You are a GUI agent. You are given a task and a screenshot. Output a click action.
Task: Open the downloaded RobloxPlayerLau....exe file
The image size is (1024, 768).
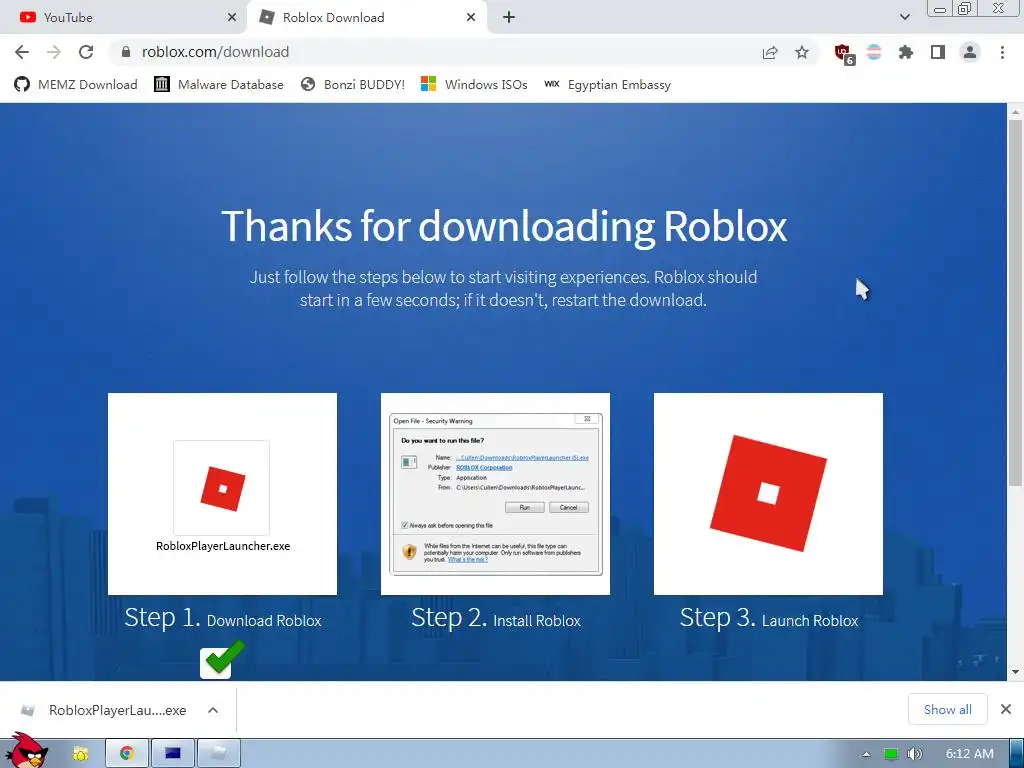(104, 711)
